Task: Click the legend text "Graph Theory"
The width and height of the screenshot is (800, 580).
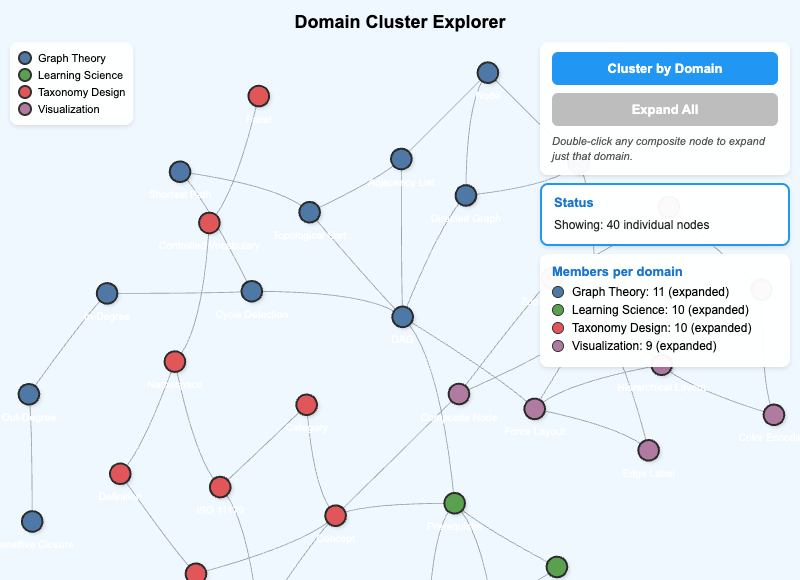Action: click(x=72, y=58)
